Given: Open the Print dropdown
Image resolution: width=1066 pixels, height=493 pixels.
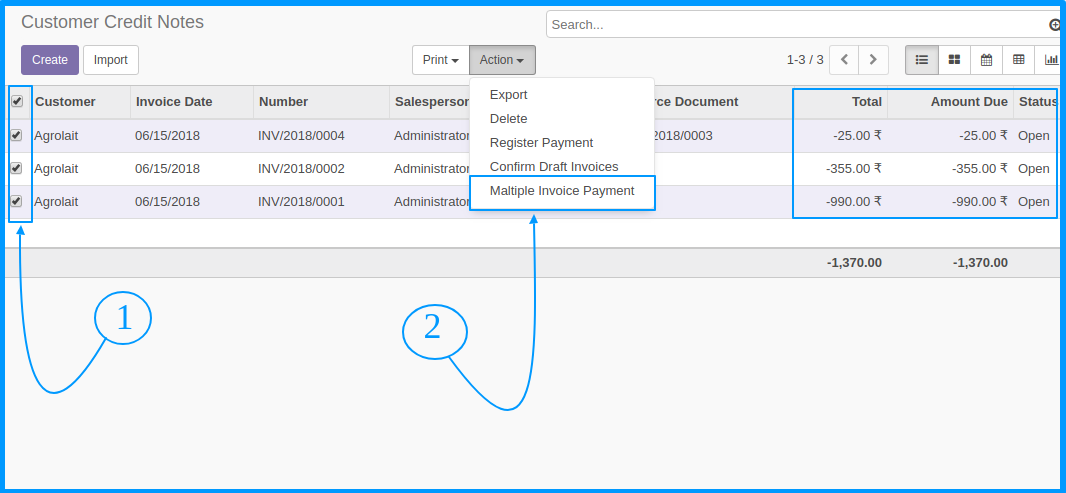Looking at the screenshot, I should [x=441, y=60].
